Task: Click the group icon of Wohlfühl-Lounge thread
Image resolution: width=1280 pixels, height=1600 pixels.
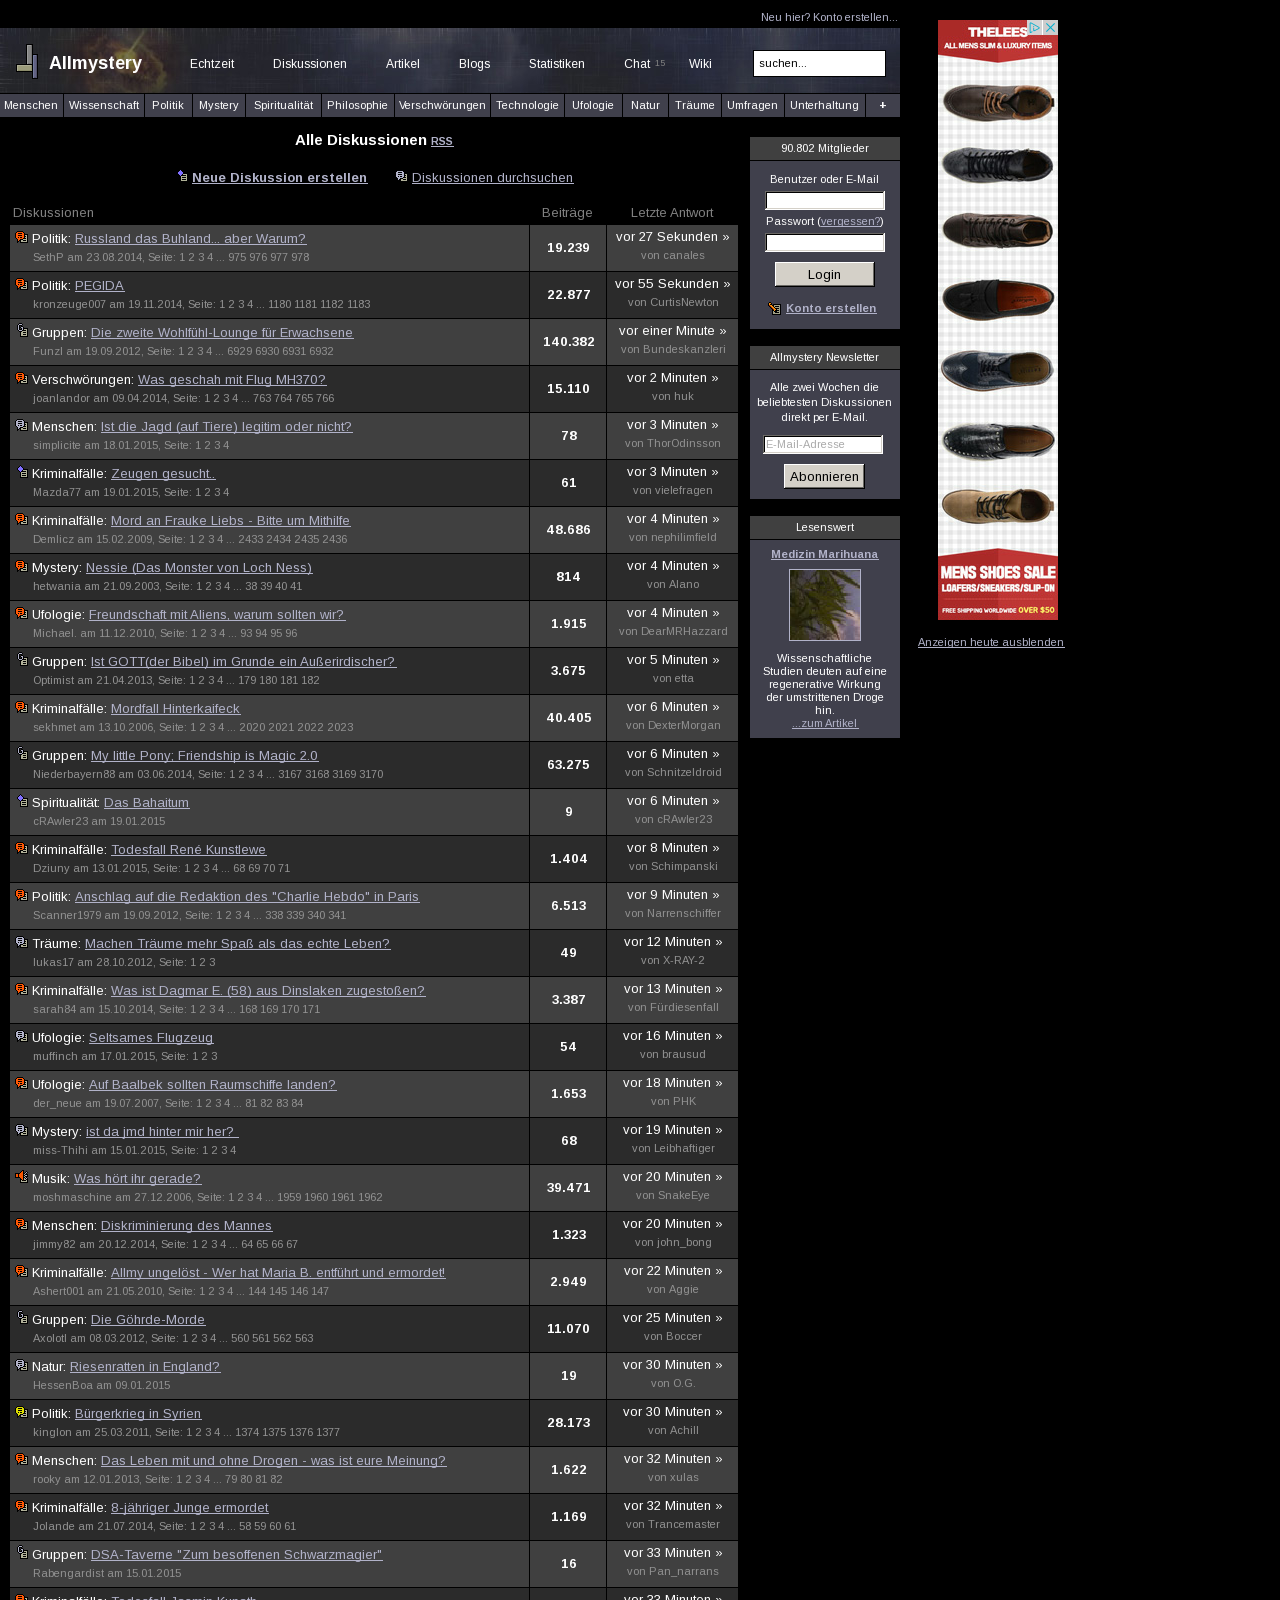Action: [x=21, y=331]
